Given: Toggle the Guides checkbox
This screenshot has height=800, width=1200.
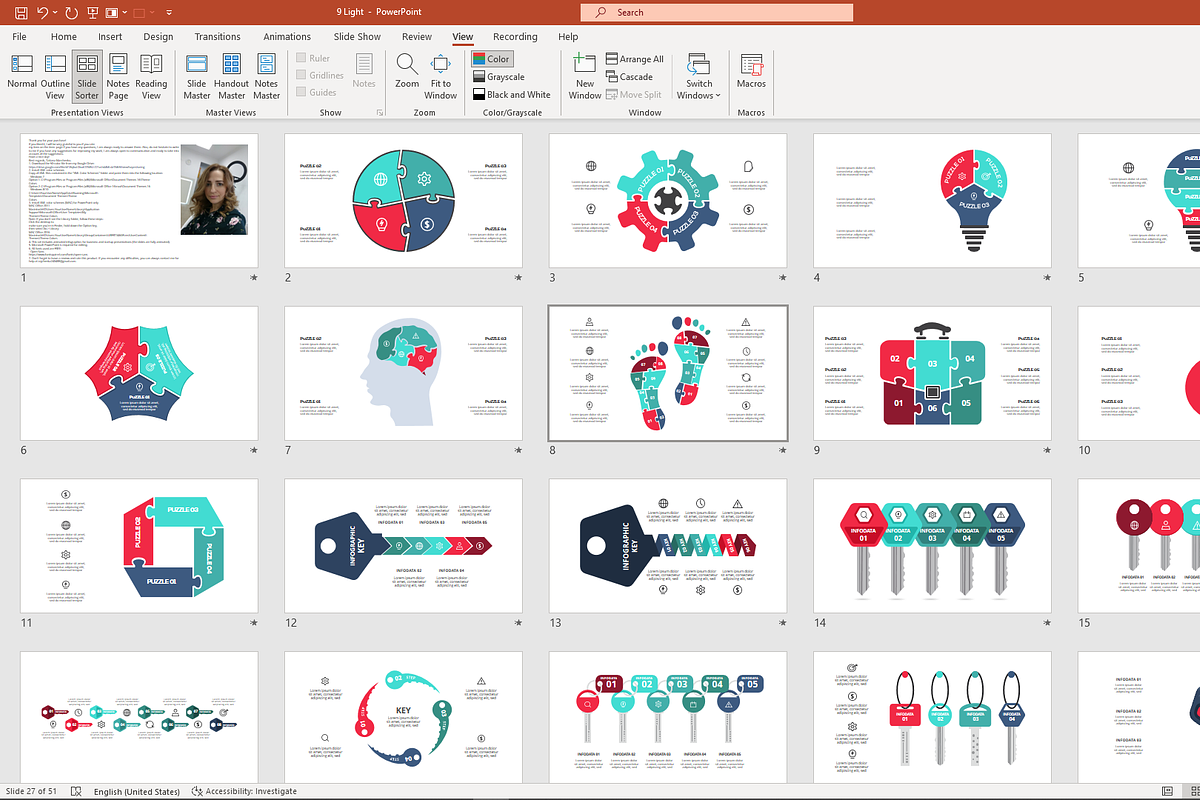Looking at the screenshot, I should coord(315,92).
